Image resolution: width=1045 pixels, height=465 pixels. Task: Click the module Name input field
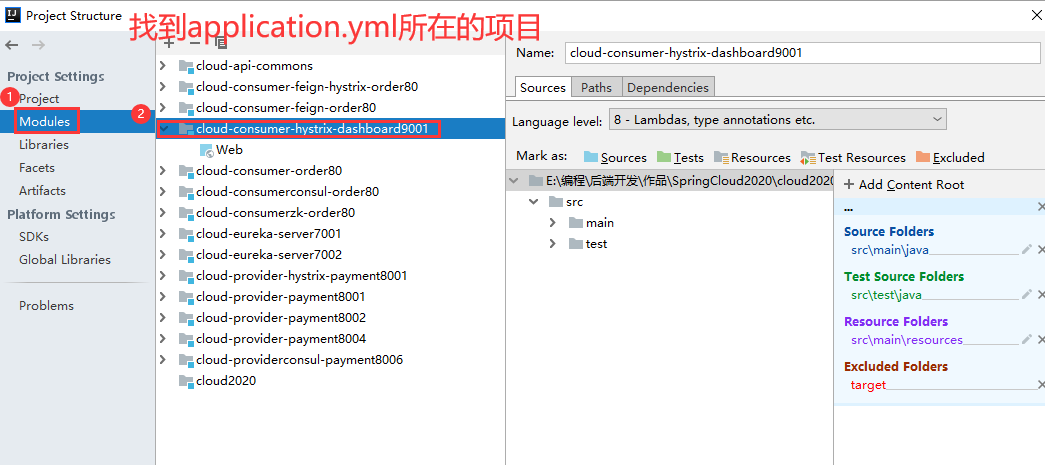click(x=802, y=53)
